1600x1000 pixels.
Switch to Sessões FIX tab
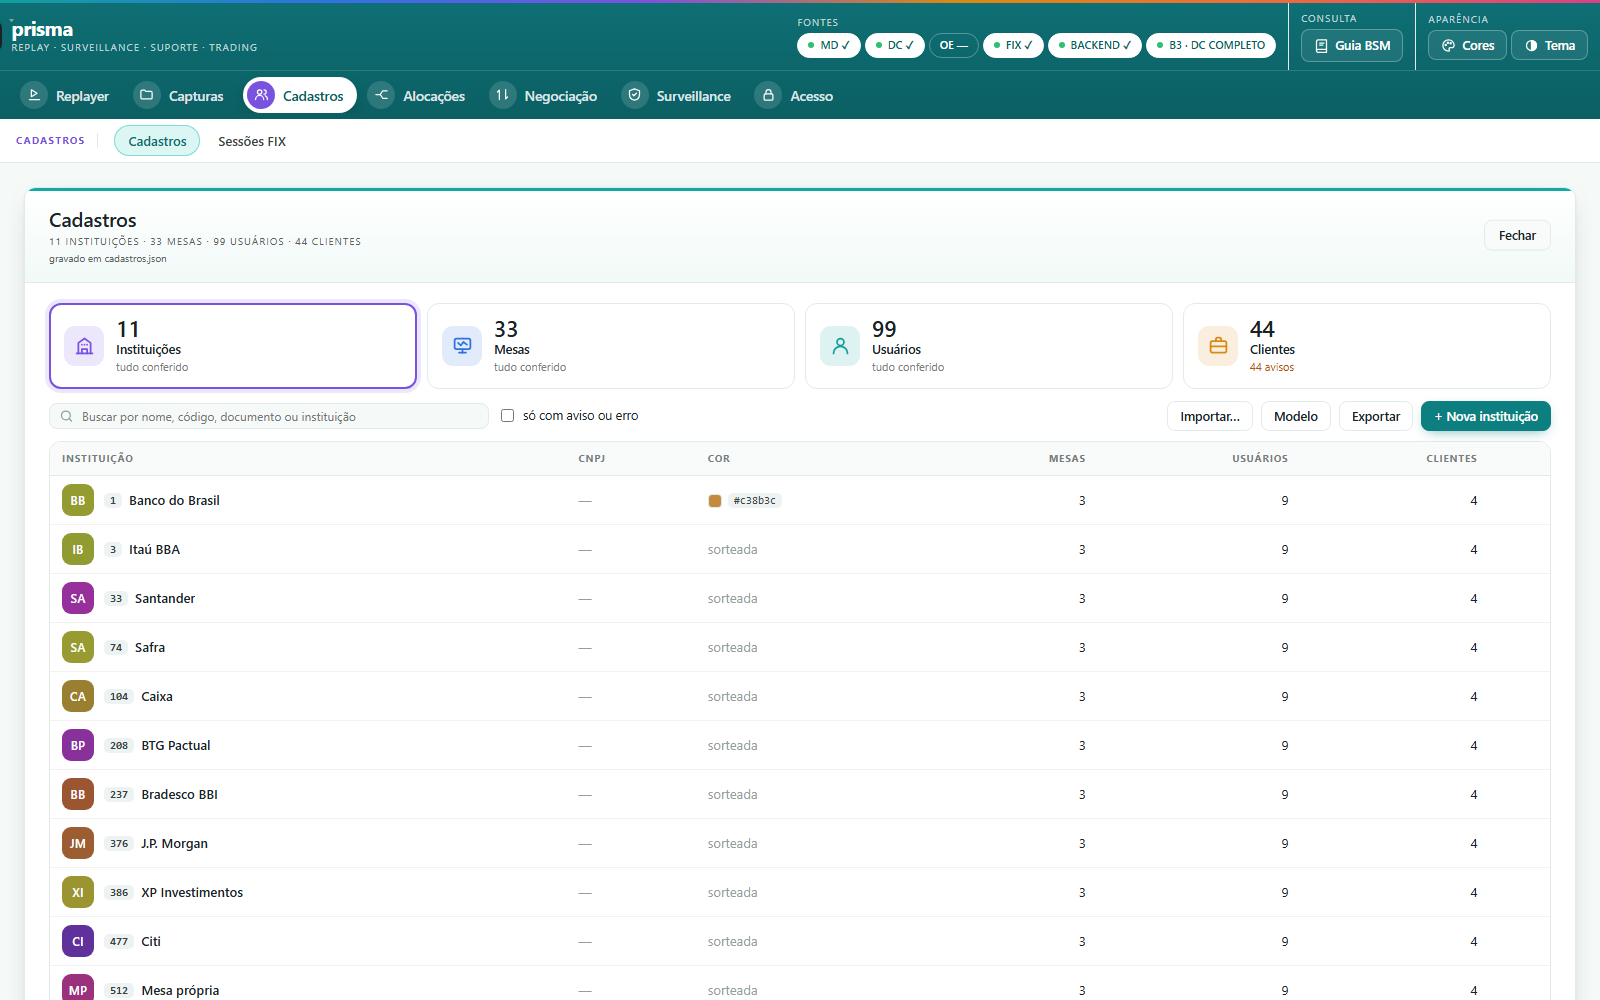click(x=252, y=141)
